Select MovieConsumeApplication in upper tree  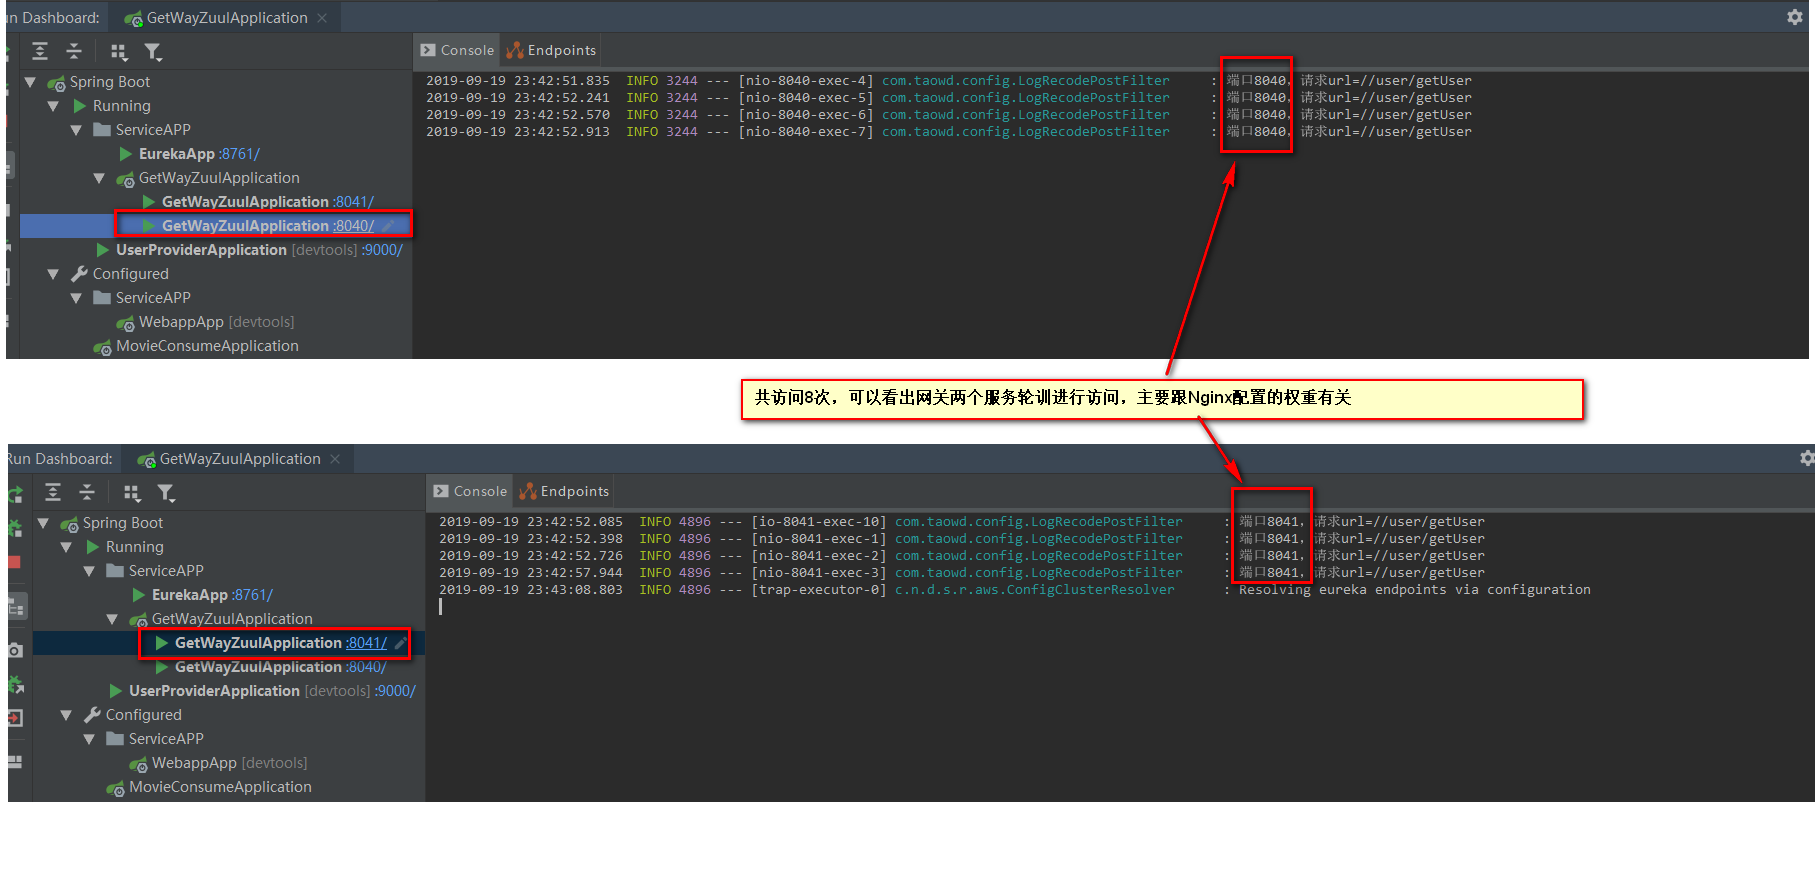click(216, 346)
